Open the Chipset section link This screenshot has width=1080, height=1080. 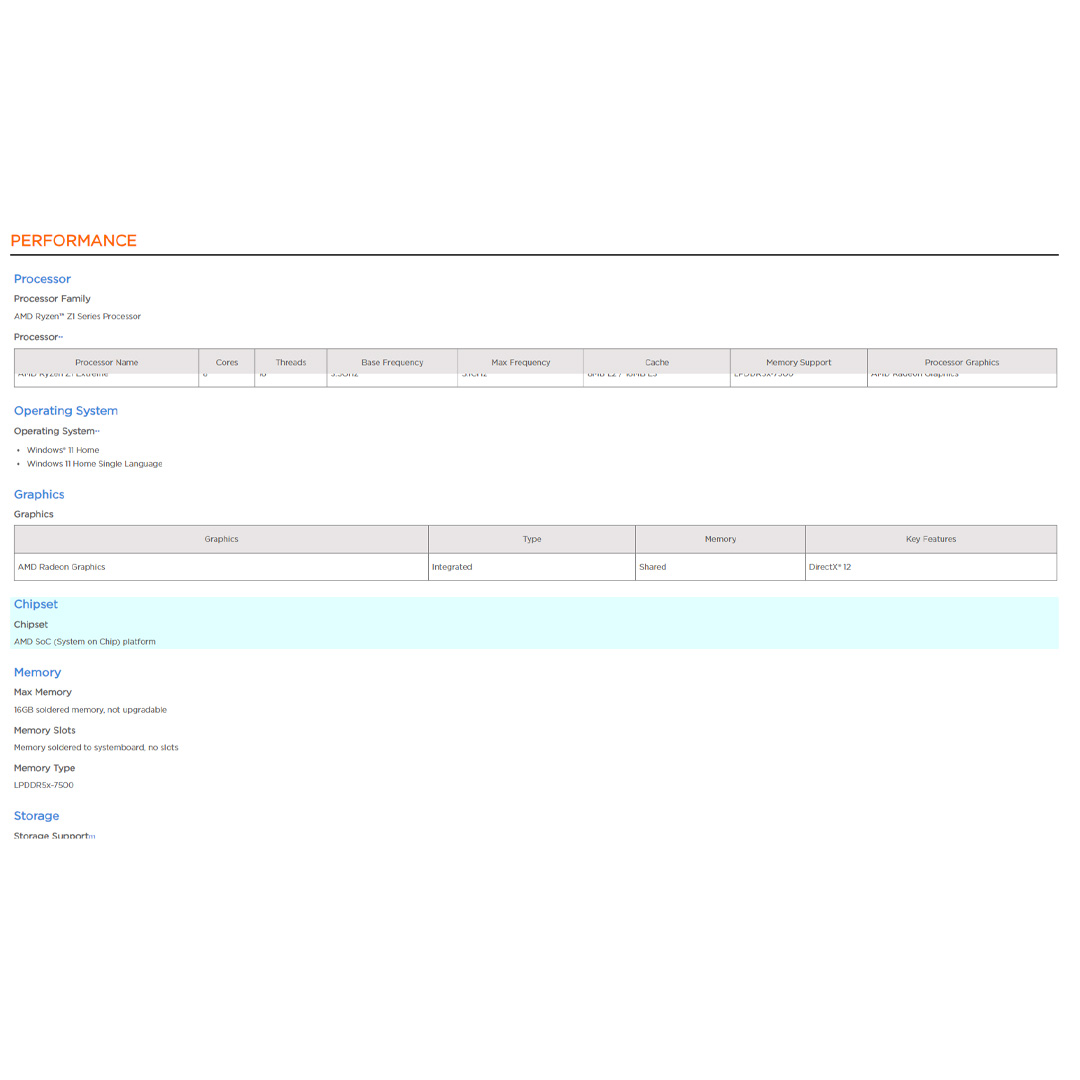pos(35,604)
